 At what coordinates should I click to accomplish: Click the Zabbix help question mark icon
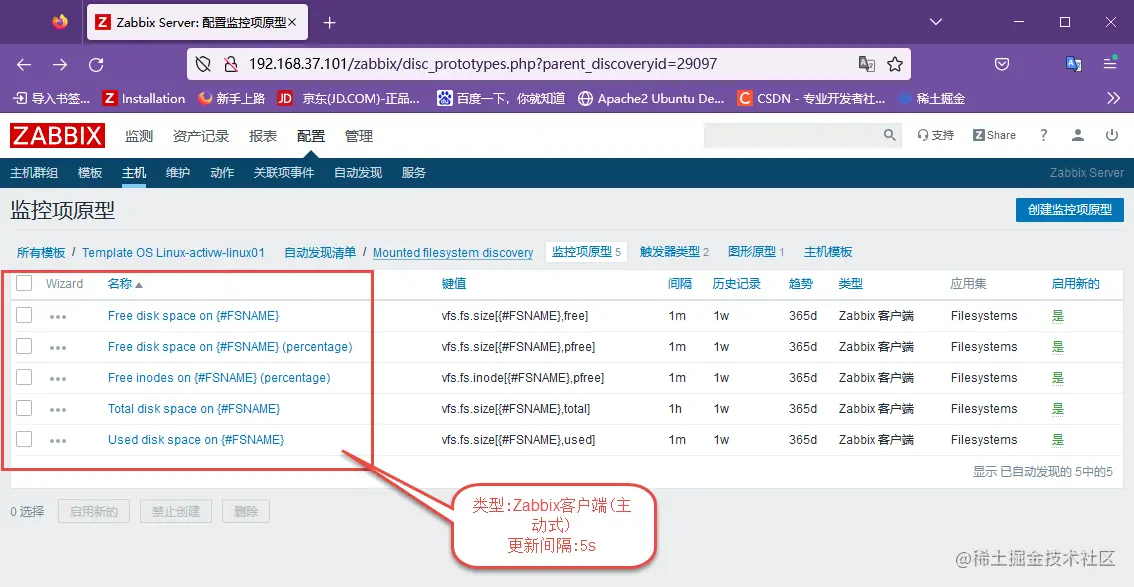[x=1043, y=134]
